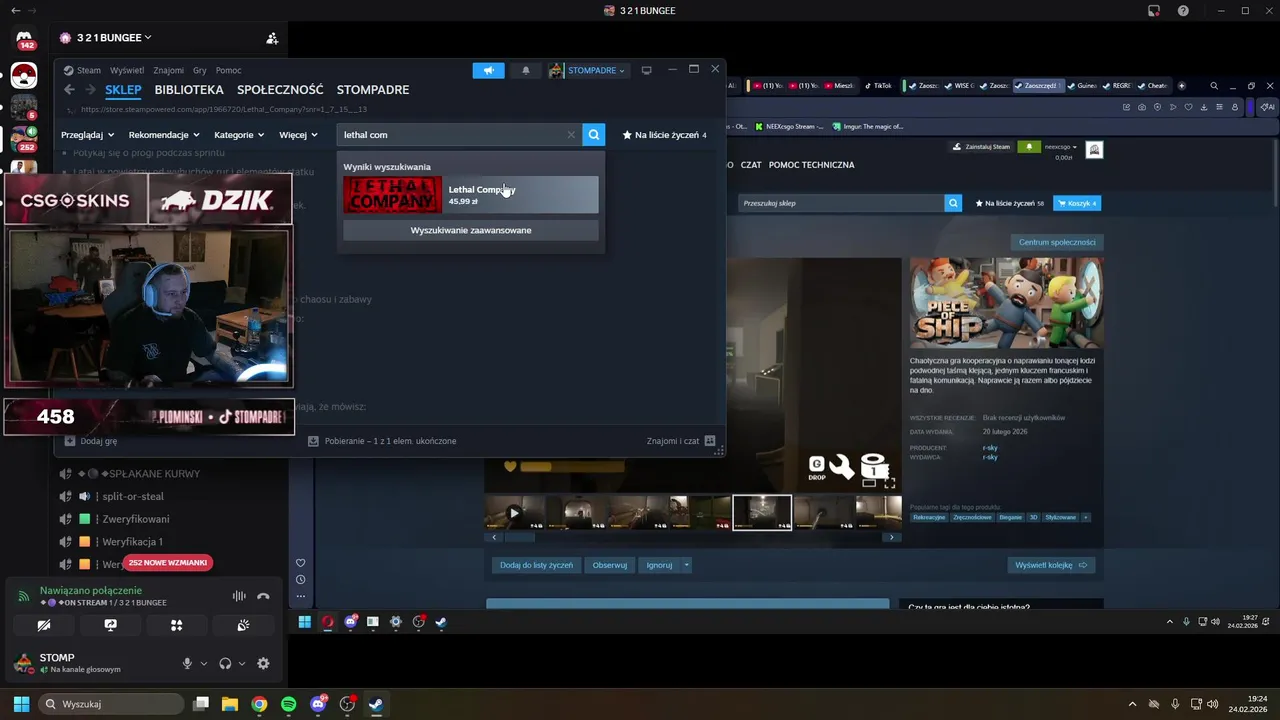Disconnect from voice with the hang-up icon

point(263,596)
